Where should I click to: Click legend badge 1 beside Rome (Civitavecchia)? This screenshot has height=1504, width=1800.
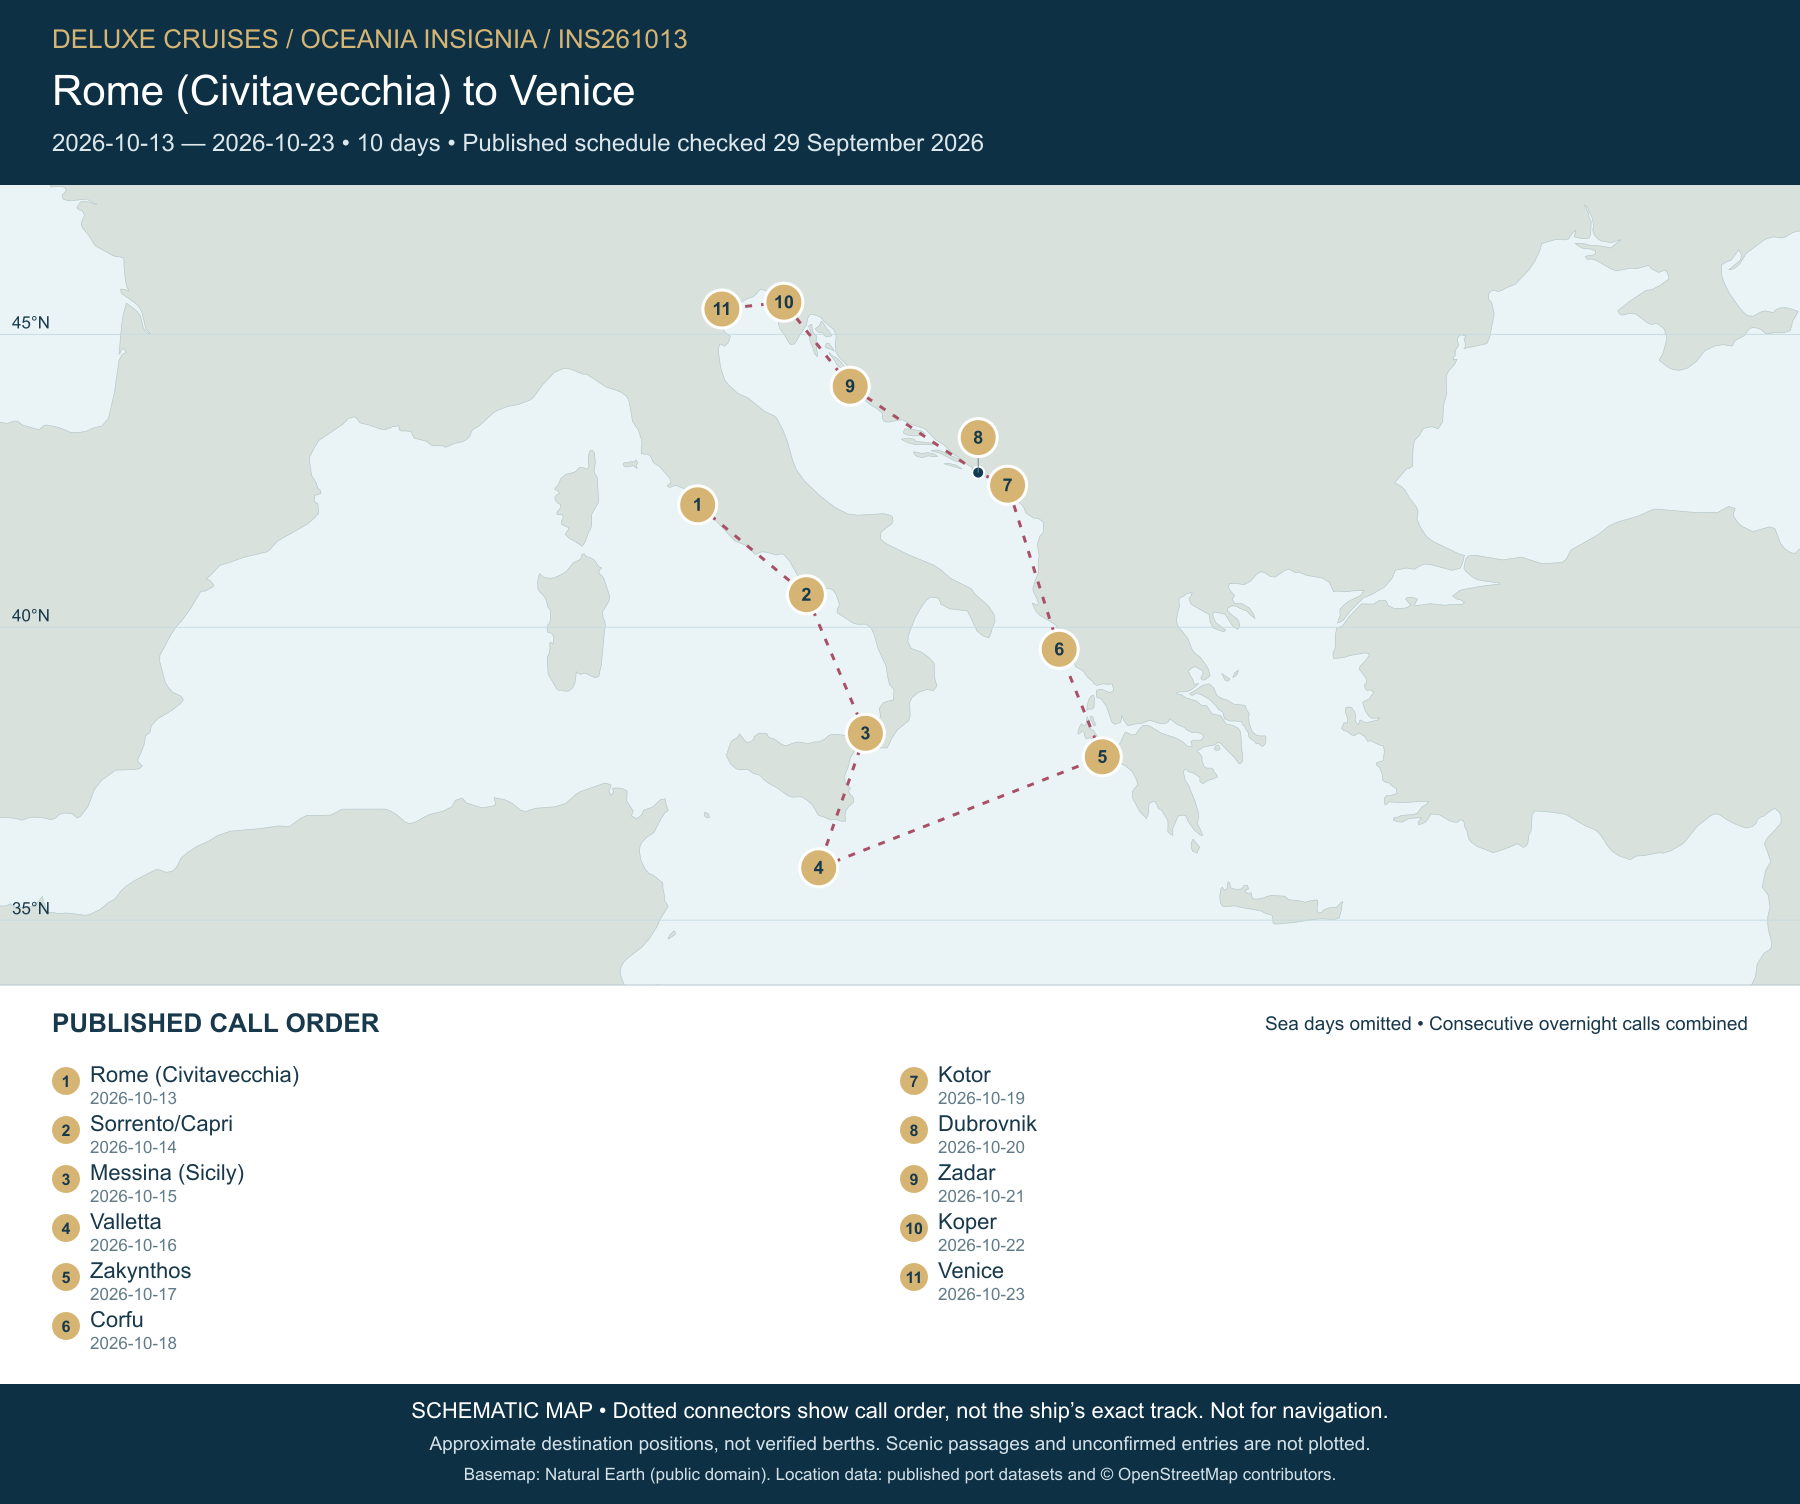(x=66, y=1081)
